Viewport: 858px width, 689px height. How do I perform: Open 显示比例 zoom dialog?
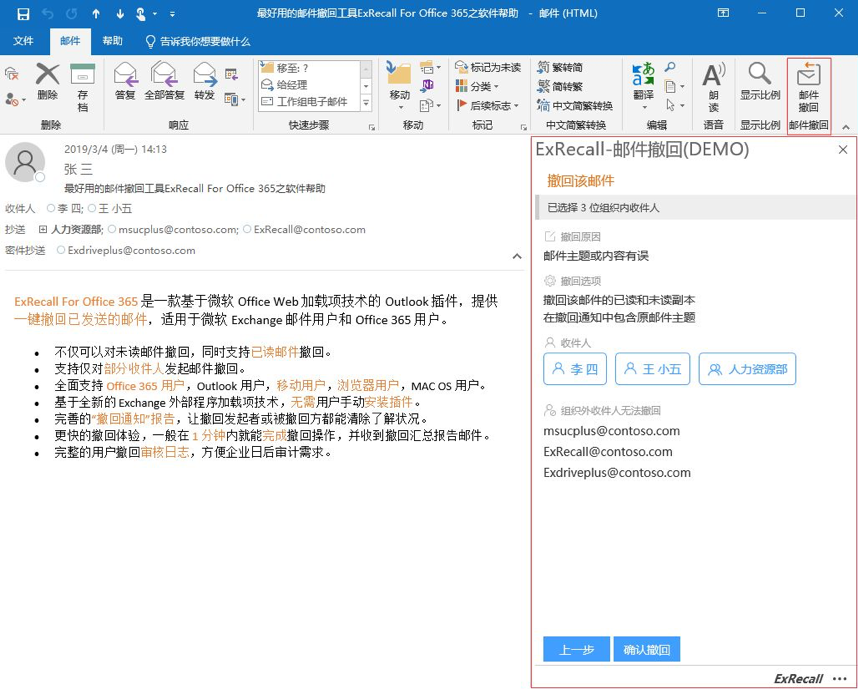760,82
